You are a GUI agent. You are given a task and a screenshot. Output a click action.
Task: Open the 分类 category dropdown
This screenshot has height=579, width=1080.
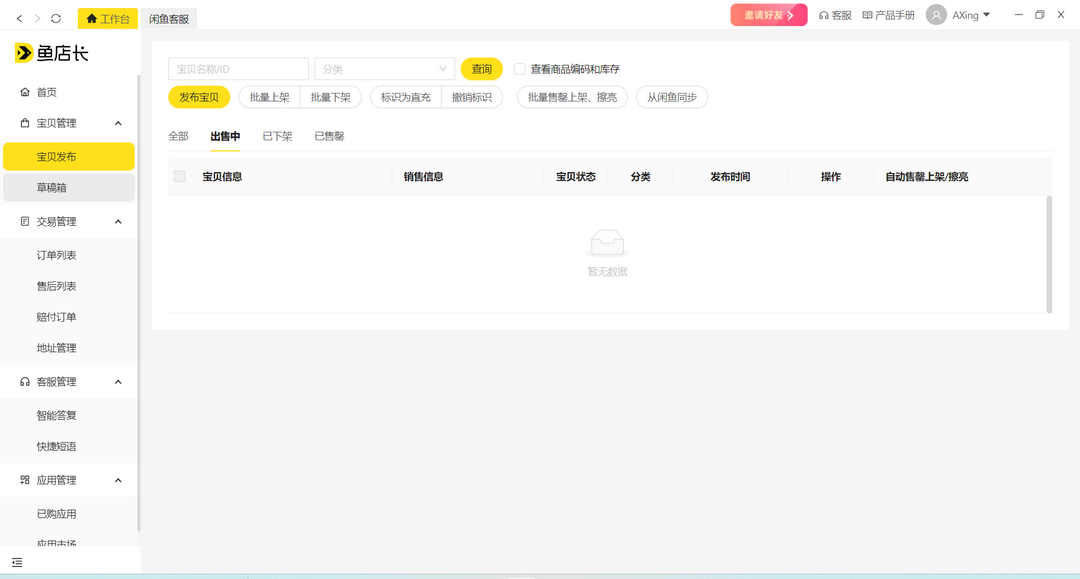(x=384, y=68)
